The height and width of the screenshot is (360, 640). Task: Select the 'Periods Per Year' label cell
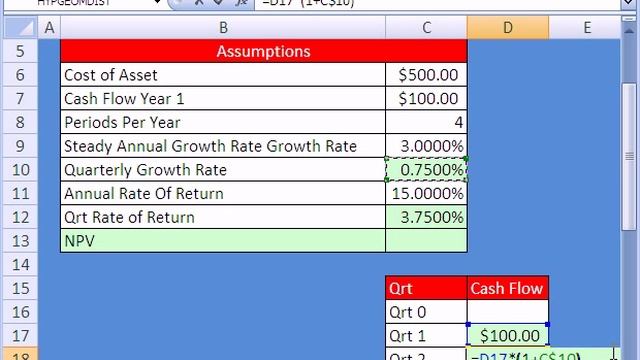click(223, 122)
